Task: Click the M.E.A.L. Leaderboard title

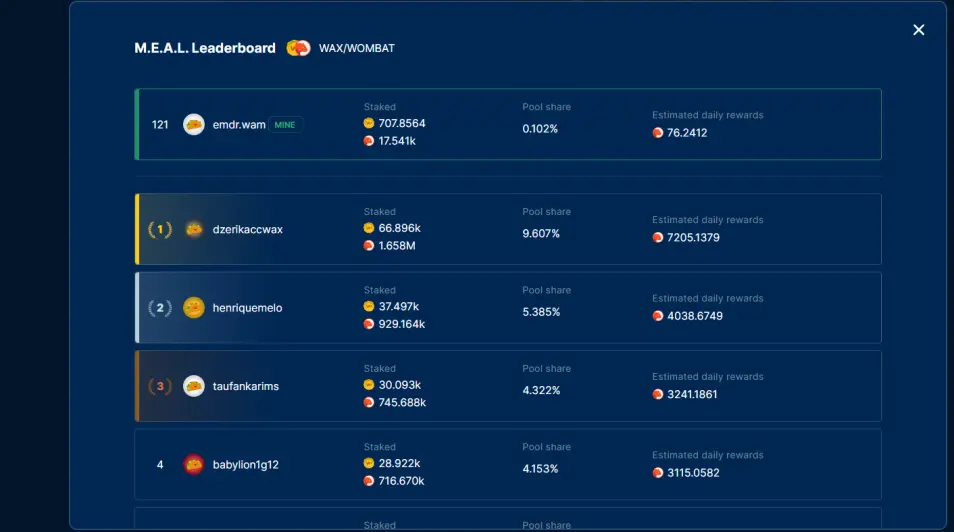Action: coord(205,48)
